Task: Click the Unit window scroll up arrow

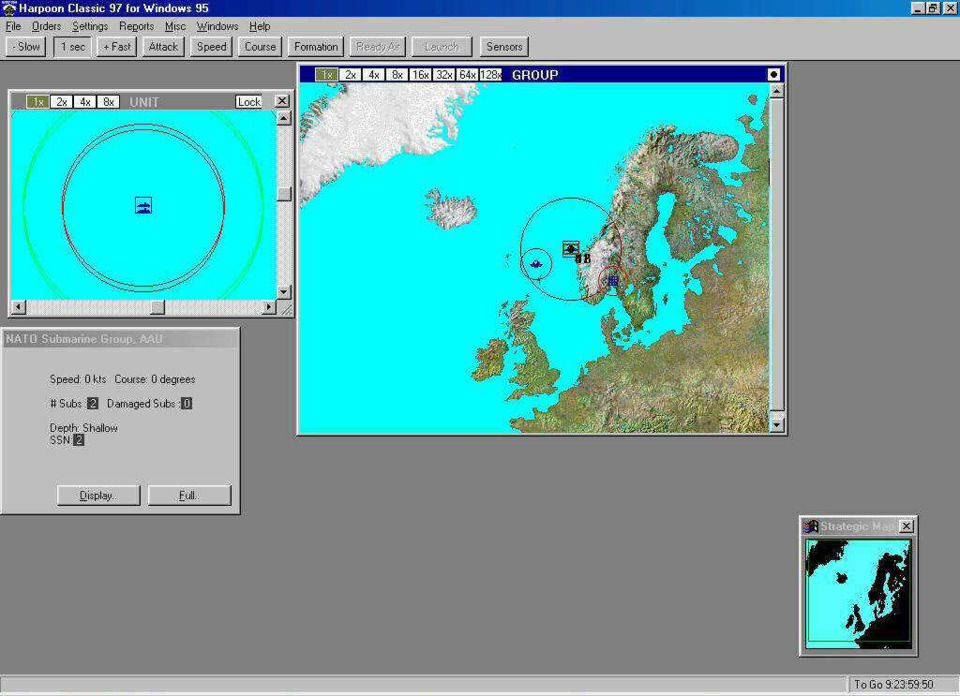Action: coord(284,118)
